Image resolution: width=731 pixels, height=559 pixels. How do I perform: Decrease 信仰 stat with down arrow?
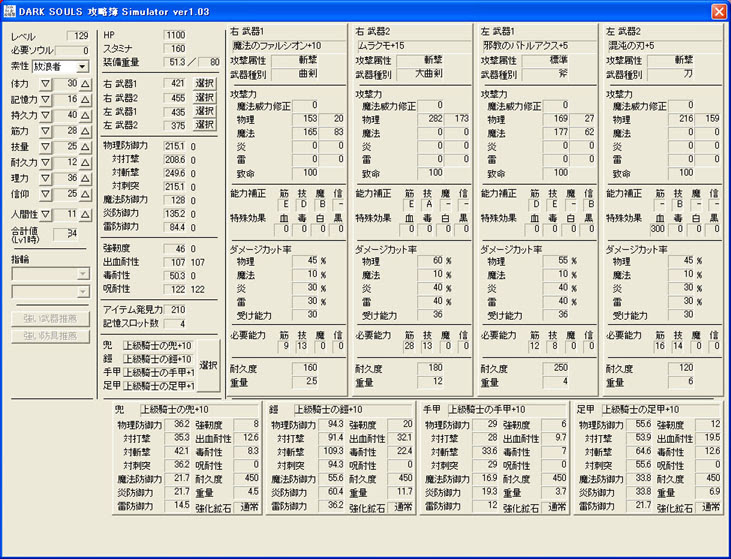[45, 194]
